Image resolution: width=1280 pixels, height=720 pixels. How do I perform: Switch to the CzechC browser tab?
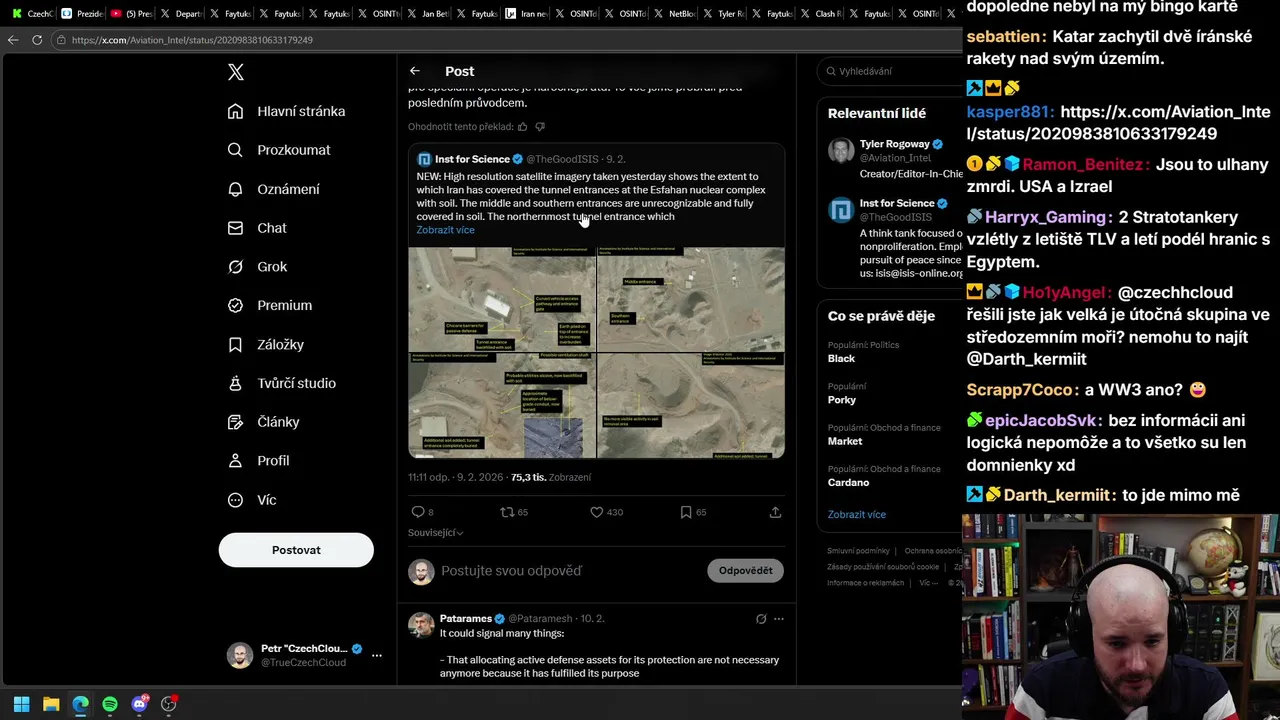(x=31, y=14)
